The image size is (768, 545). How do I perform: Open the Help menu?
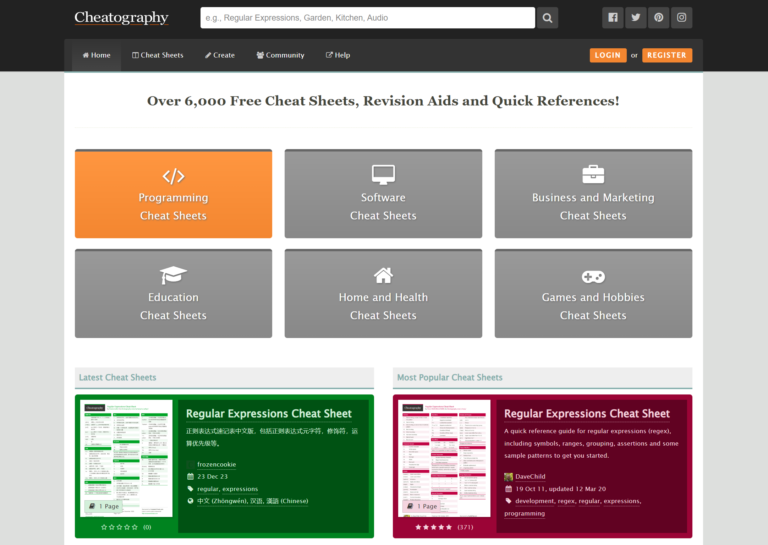[x=338, y=55]
